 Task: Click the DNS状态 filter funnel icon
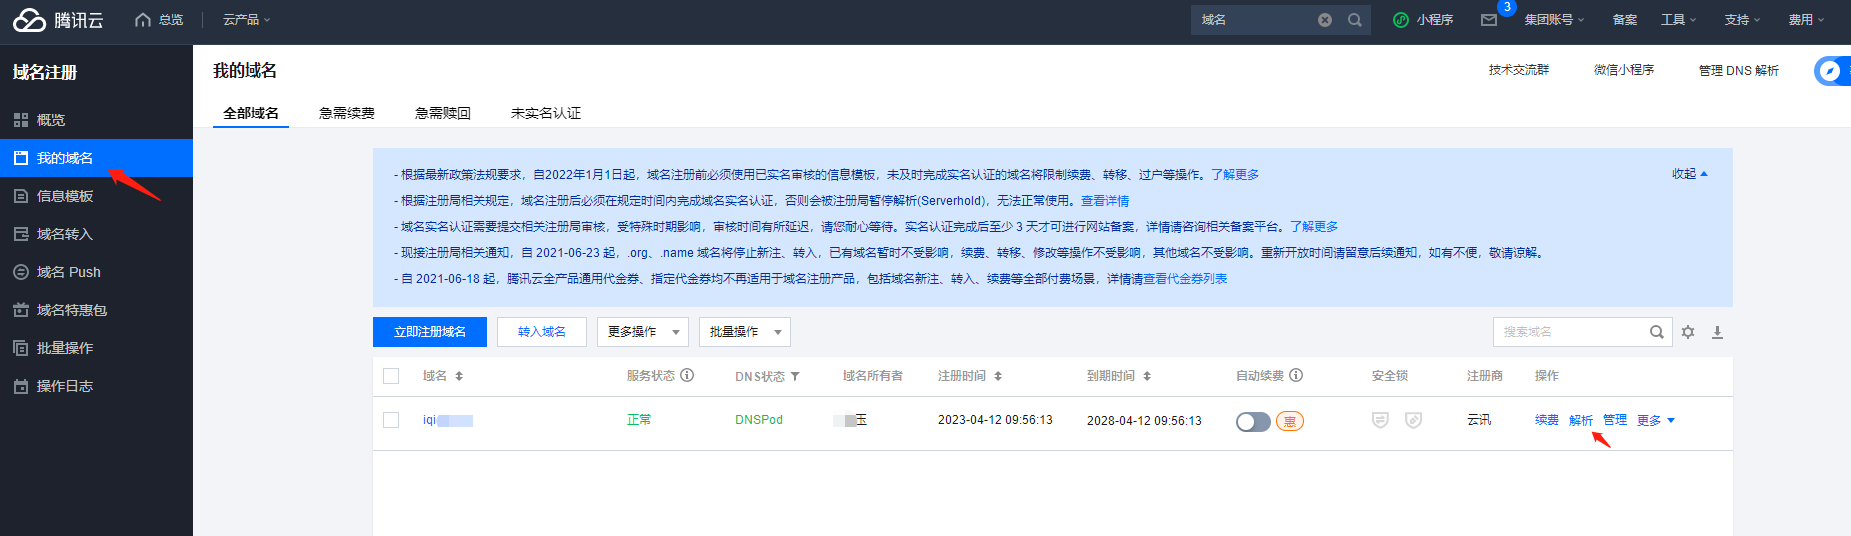click(795, 376)
